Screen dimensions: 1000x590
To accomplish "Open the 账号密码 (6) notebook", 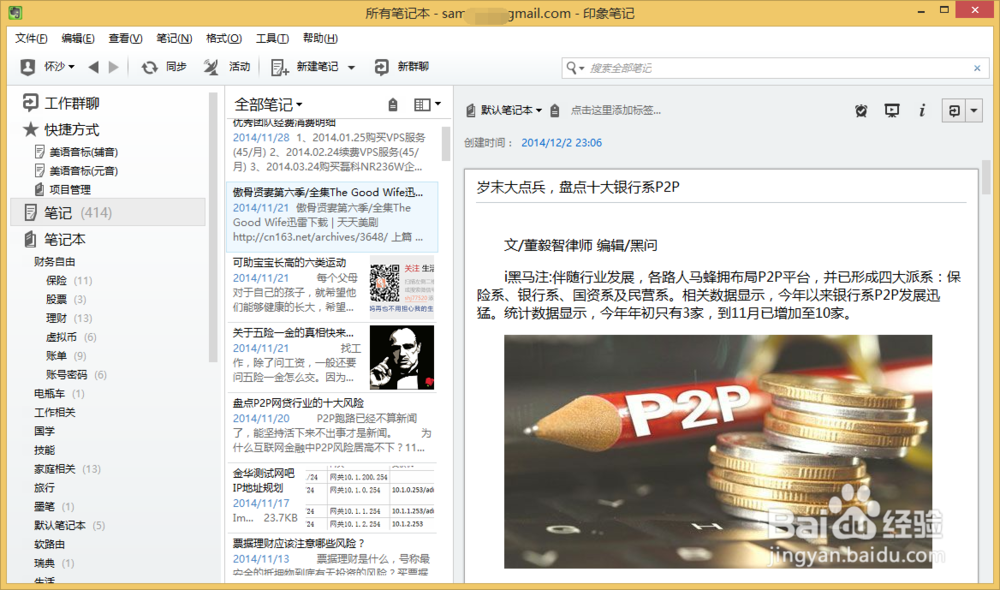I will (76, 374).
